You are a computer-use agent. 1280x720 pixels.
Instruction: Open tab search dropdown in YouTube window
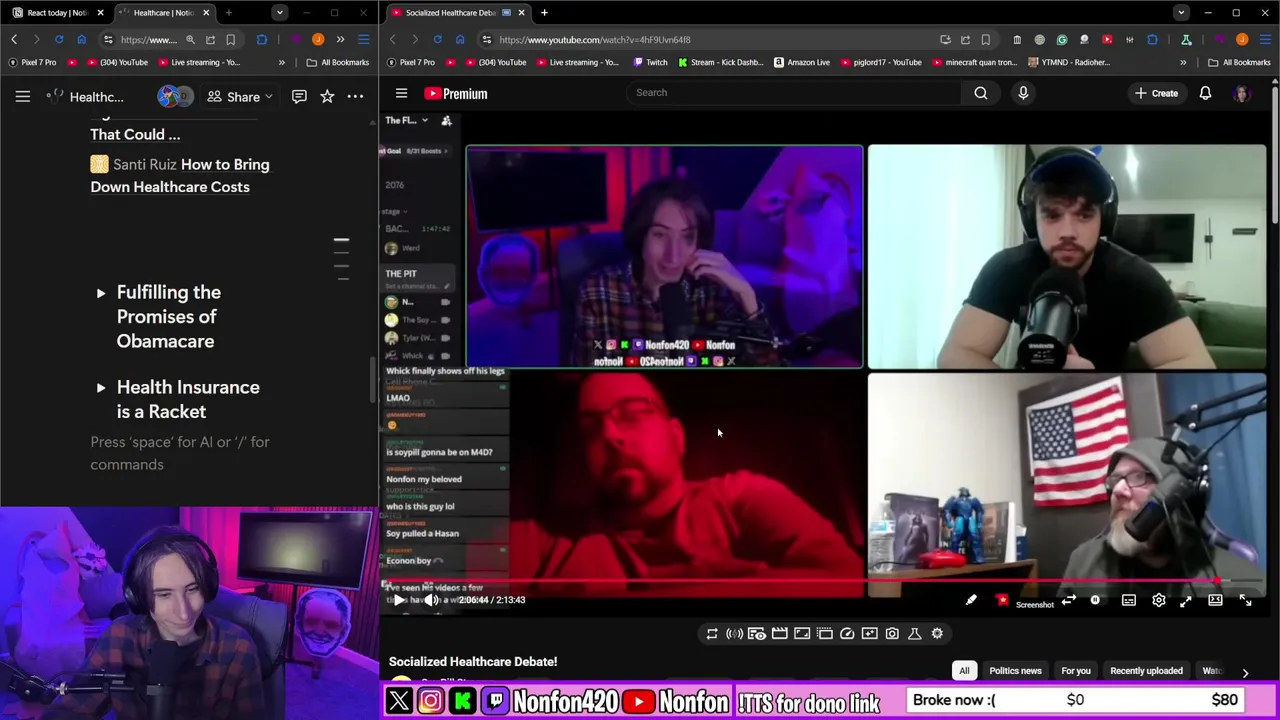point(1181,13)
